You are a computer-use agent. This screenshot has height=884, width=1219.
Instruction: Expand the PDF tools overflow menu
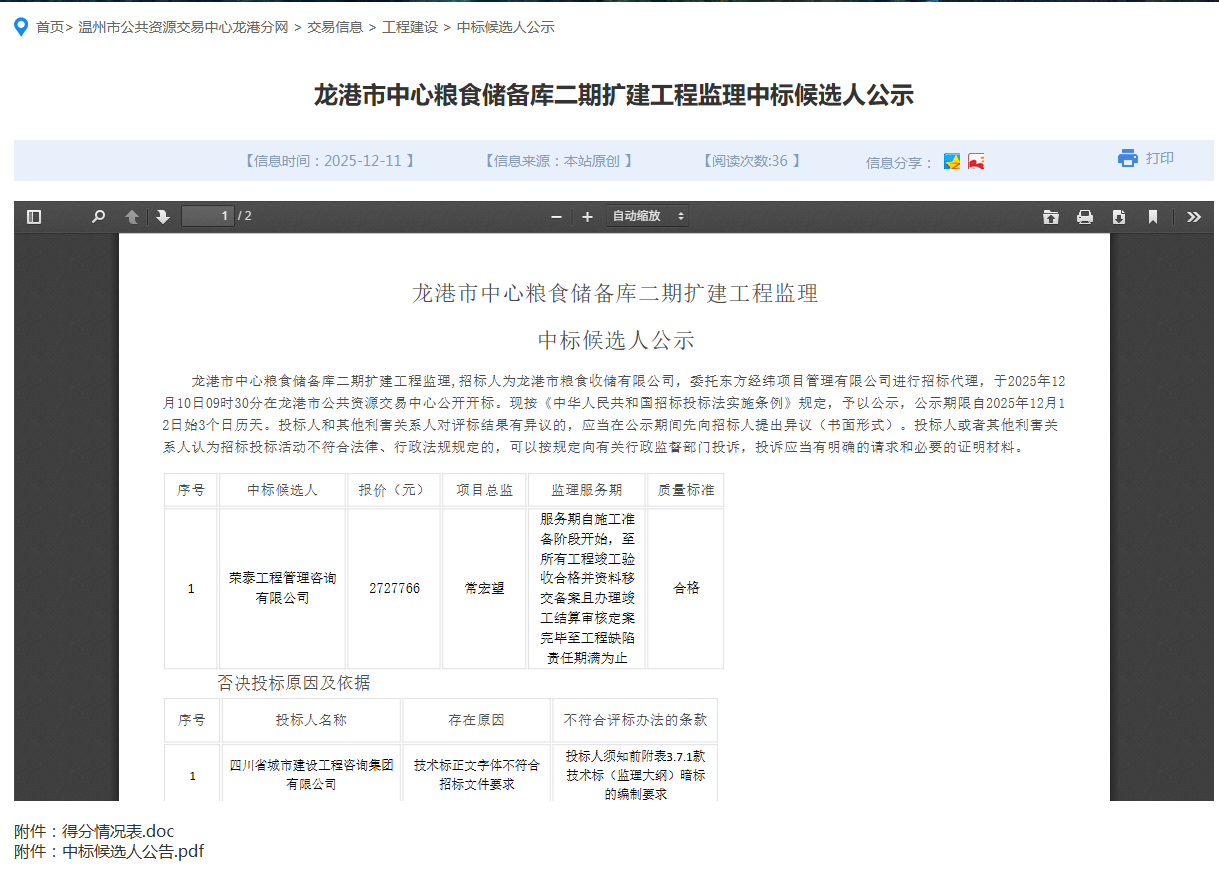[x=1193, y=217]
